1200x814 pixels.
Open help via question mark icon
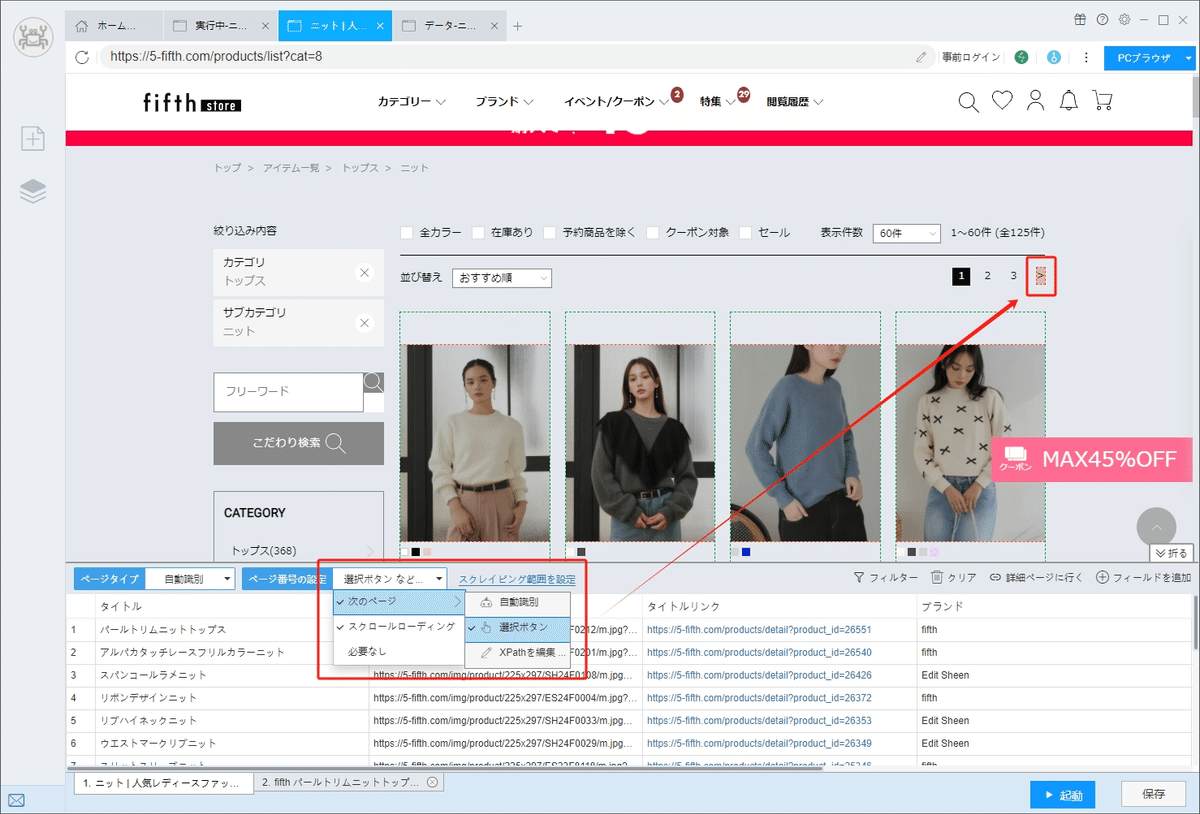click(1102, 19)
